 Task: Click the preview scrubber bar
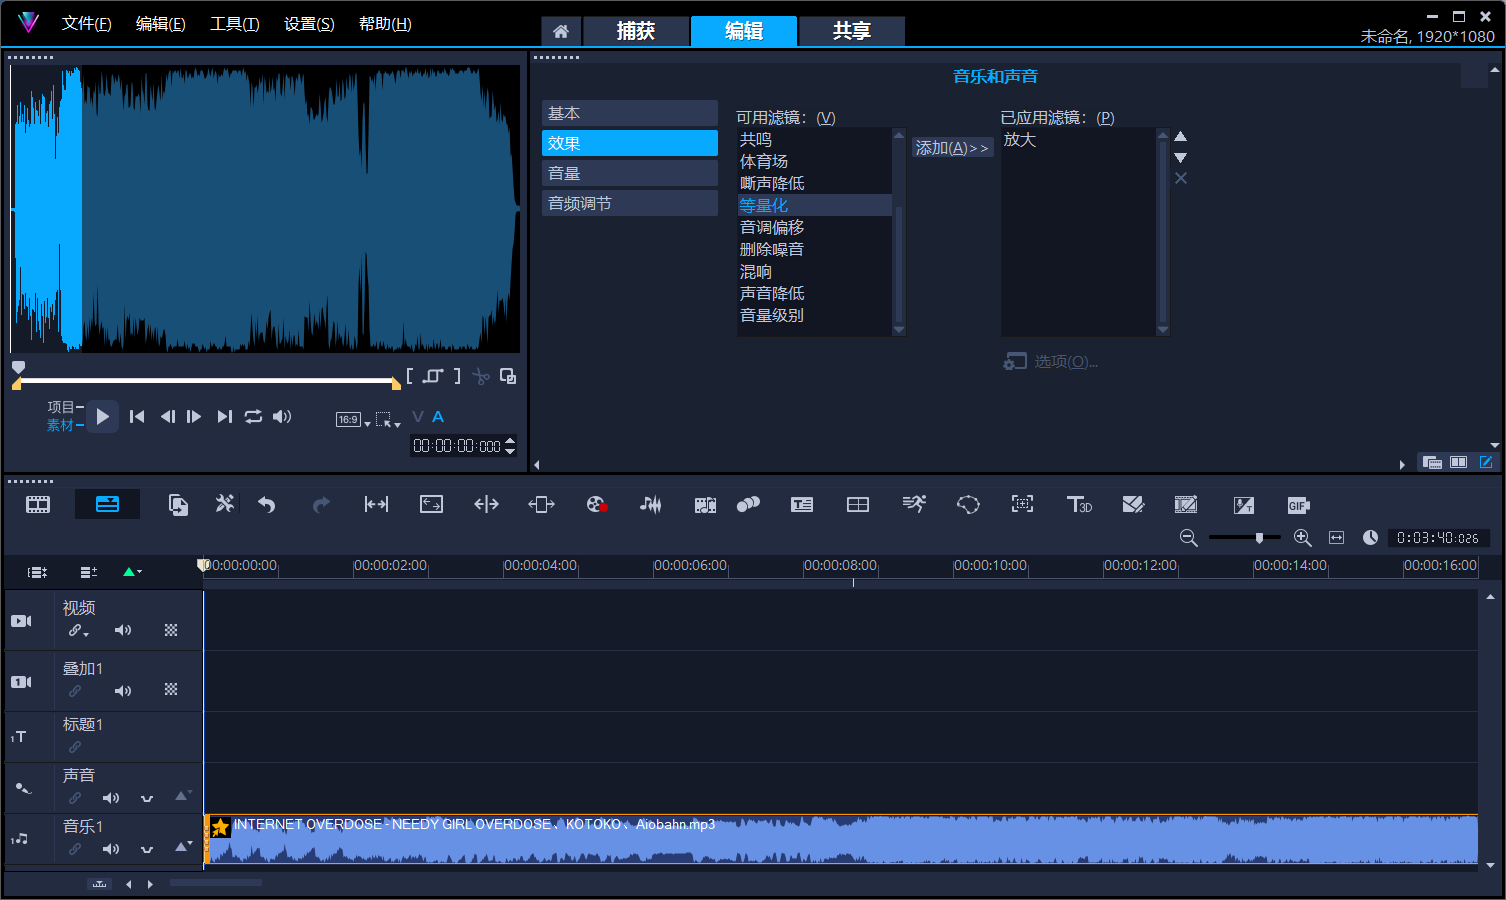(207, 381)
